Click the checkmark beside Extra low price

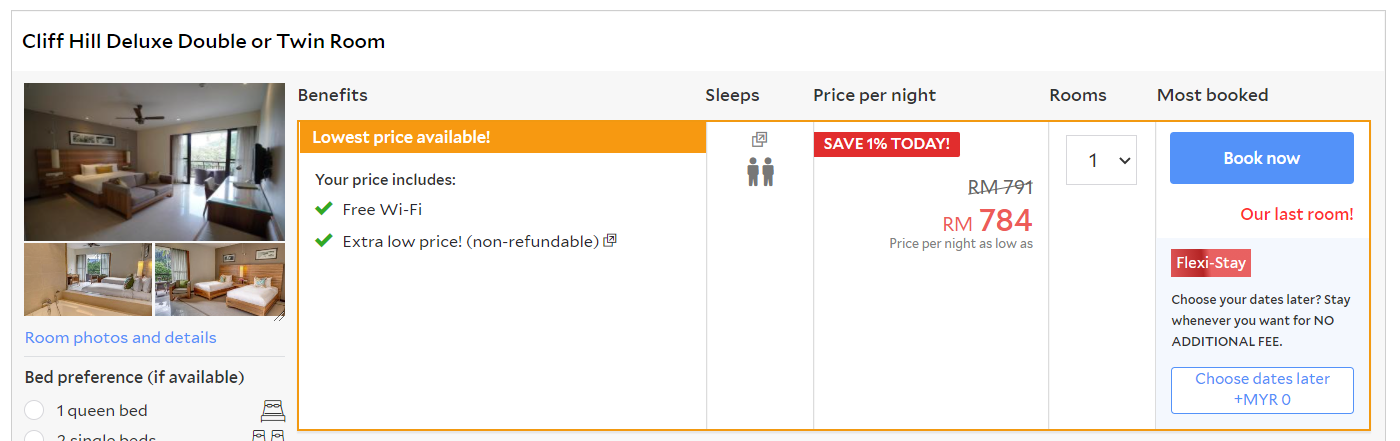[323, 241]
